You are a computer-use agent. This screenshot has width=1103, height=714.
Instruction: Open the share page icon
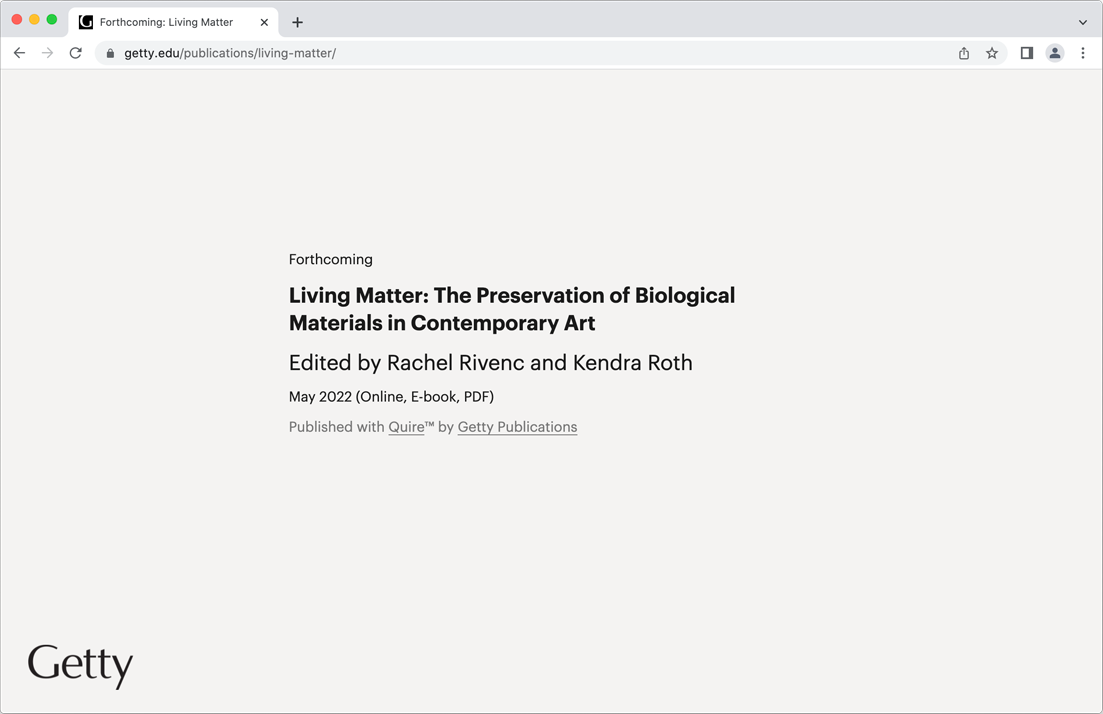[963, 53]
